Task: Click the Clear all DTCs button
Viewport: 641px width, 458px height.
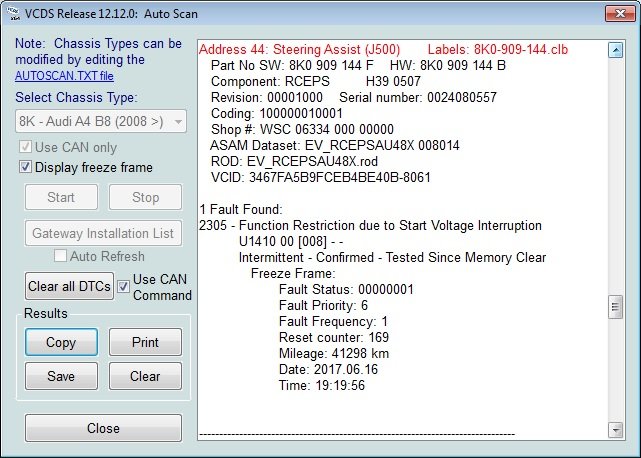Action: tap(69, 286)
